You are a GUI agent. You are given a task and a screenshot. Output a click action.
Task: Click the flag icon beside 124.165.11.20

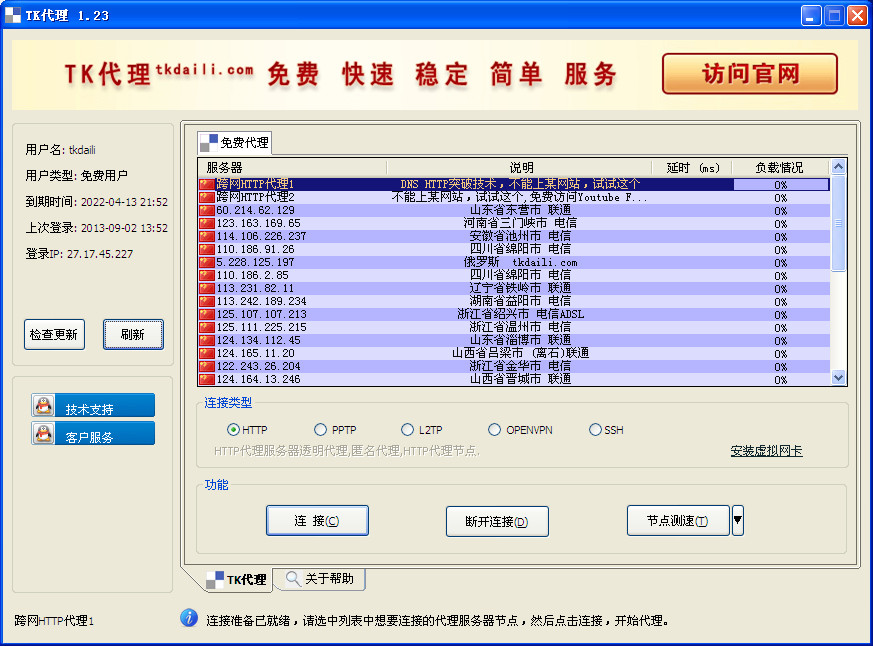[x=205, y=354]
